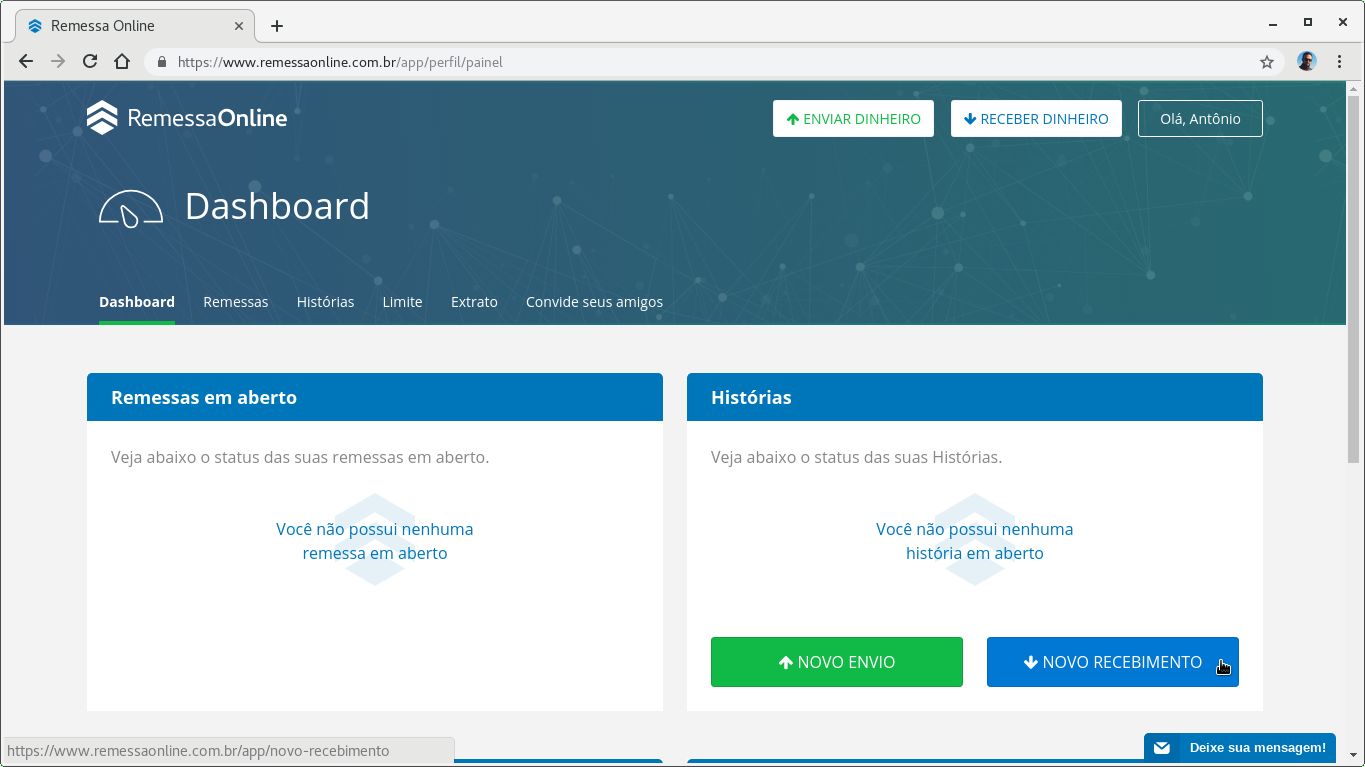Screen dimensions: 1365x767
Task: Click scrollbar down arrow
Action: [x=1354, y=755]
